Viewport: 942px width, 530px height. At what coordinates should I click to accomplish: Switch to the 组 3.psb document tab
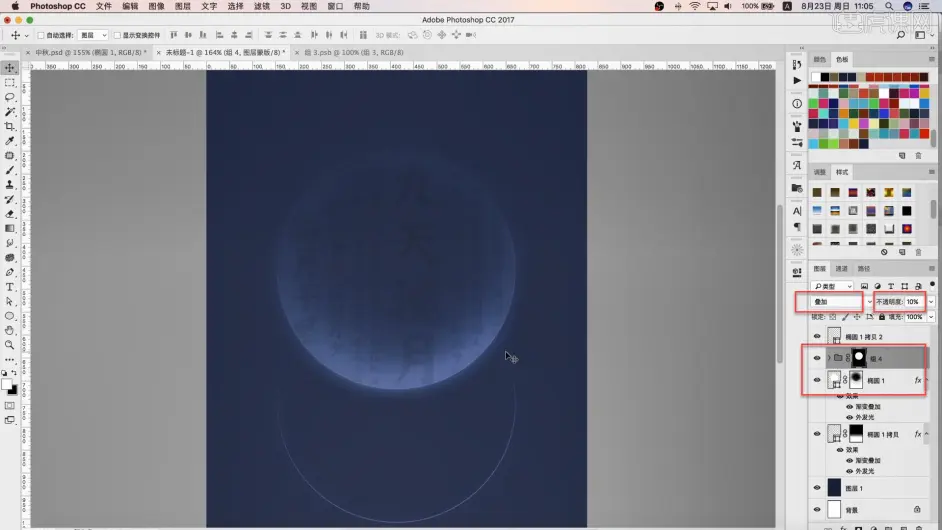tap(354, 52)
